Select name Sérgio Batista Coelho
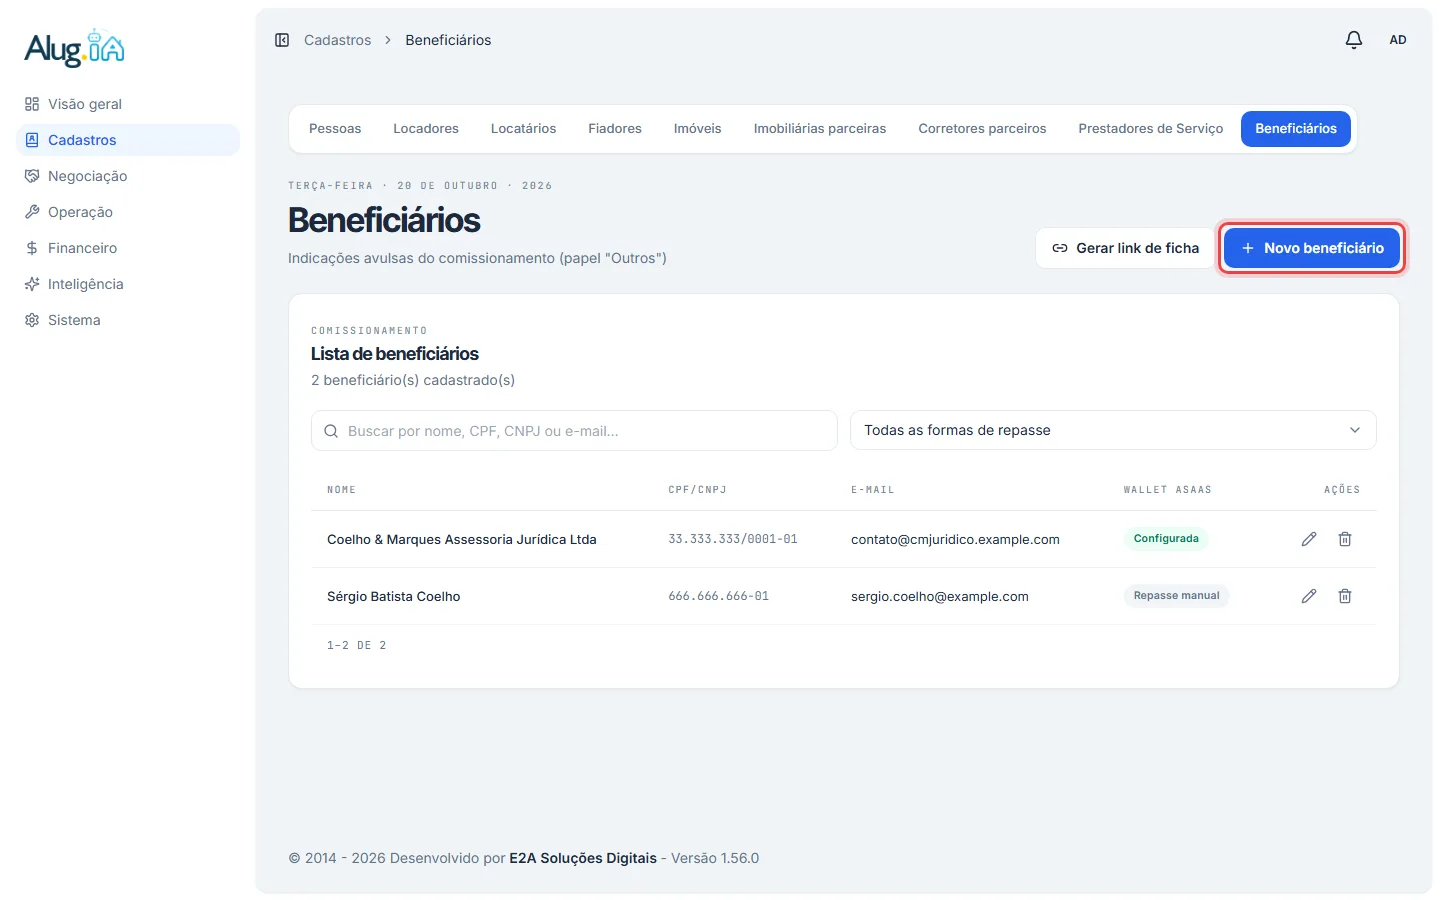This screenshot has height=900, width=1440. [x=394, y=597]
